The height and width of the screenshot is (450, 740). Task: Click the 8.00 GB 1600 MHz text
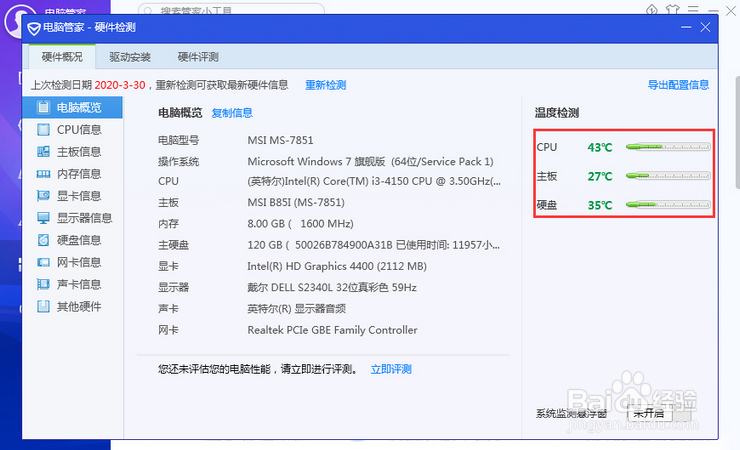pos(301,224)
